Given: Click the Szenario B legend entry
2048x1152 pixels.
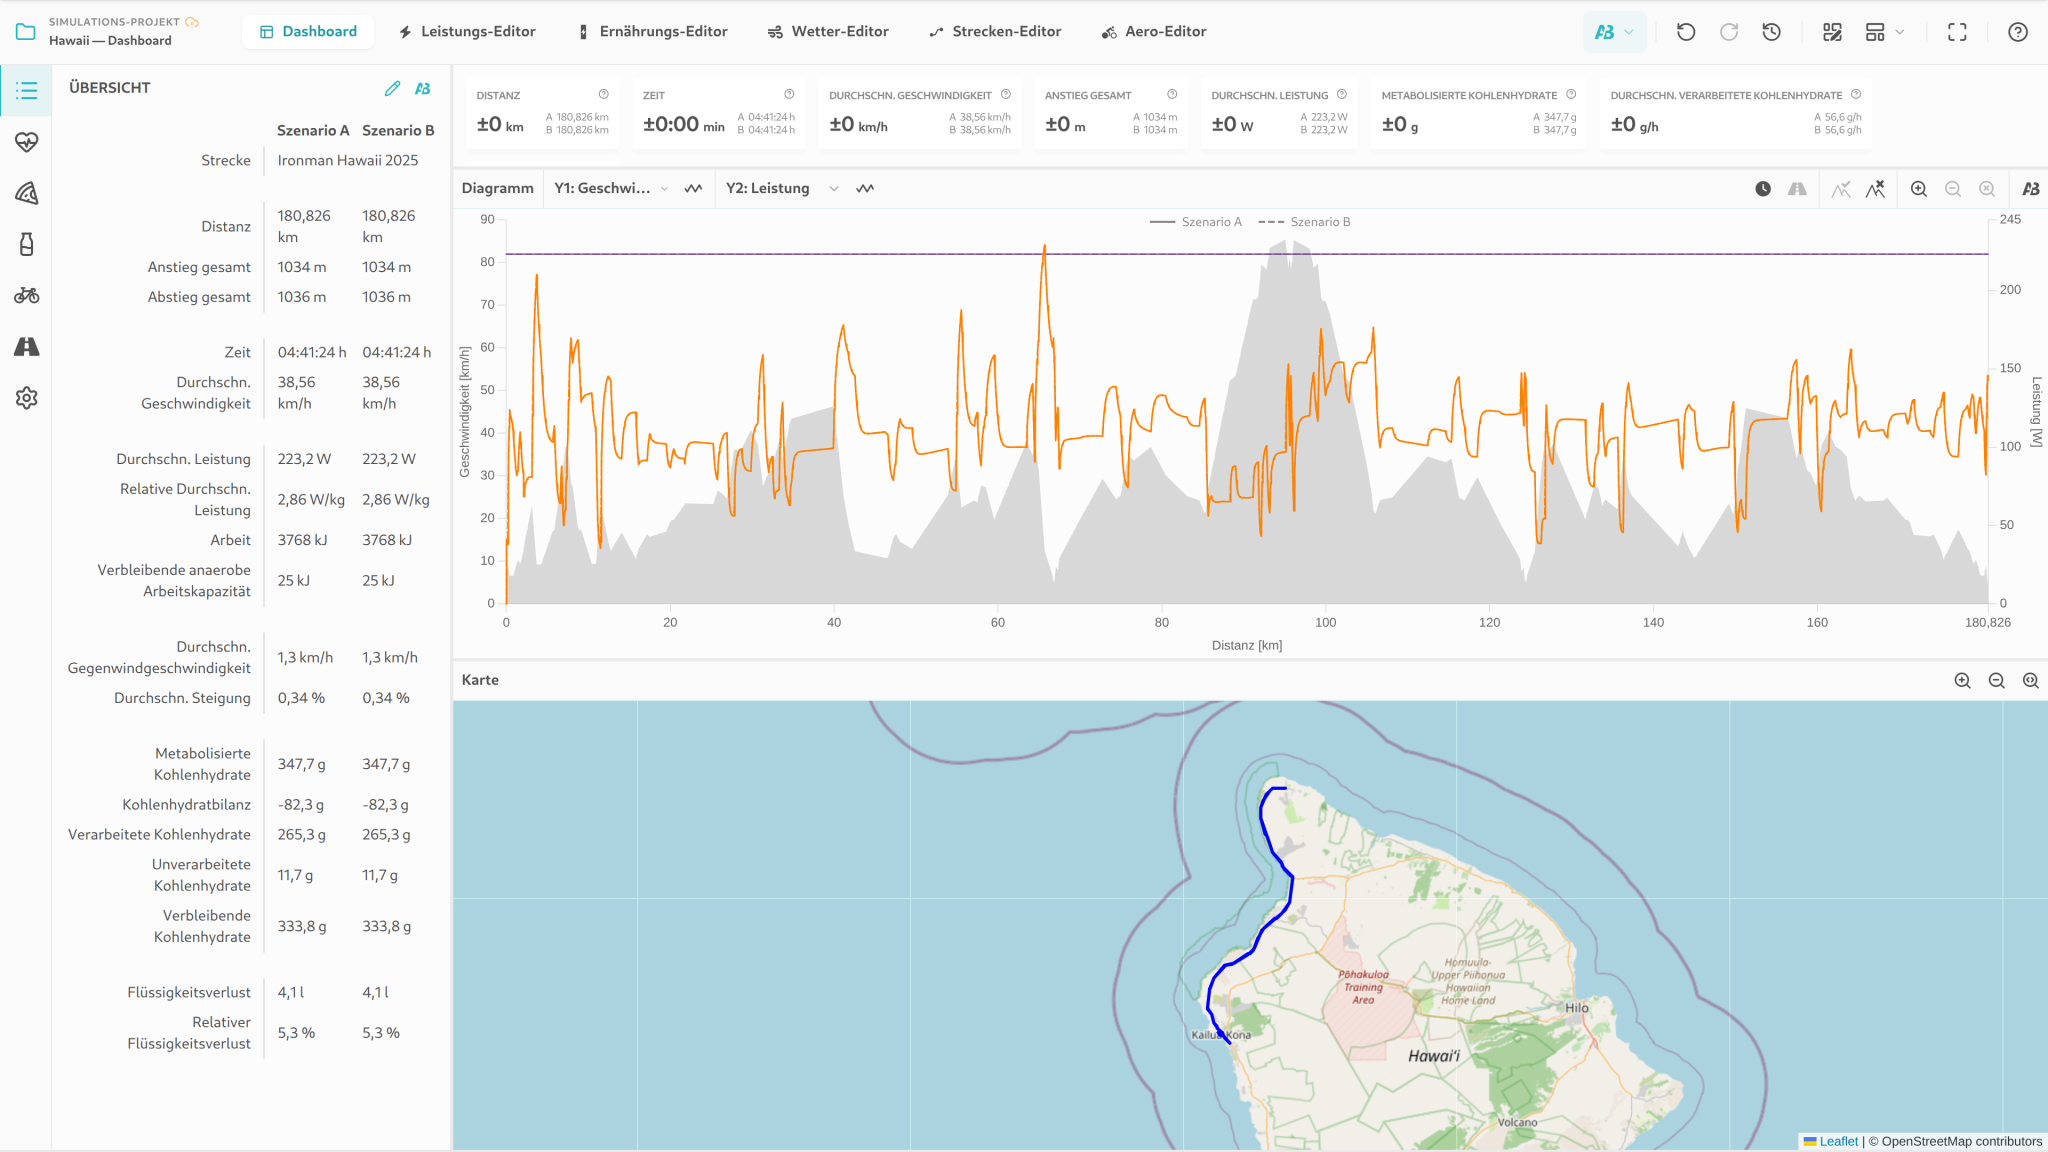Looking at the screenshot, I should 1304,222.
